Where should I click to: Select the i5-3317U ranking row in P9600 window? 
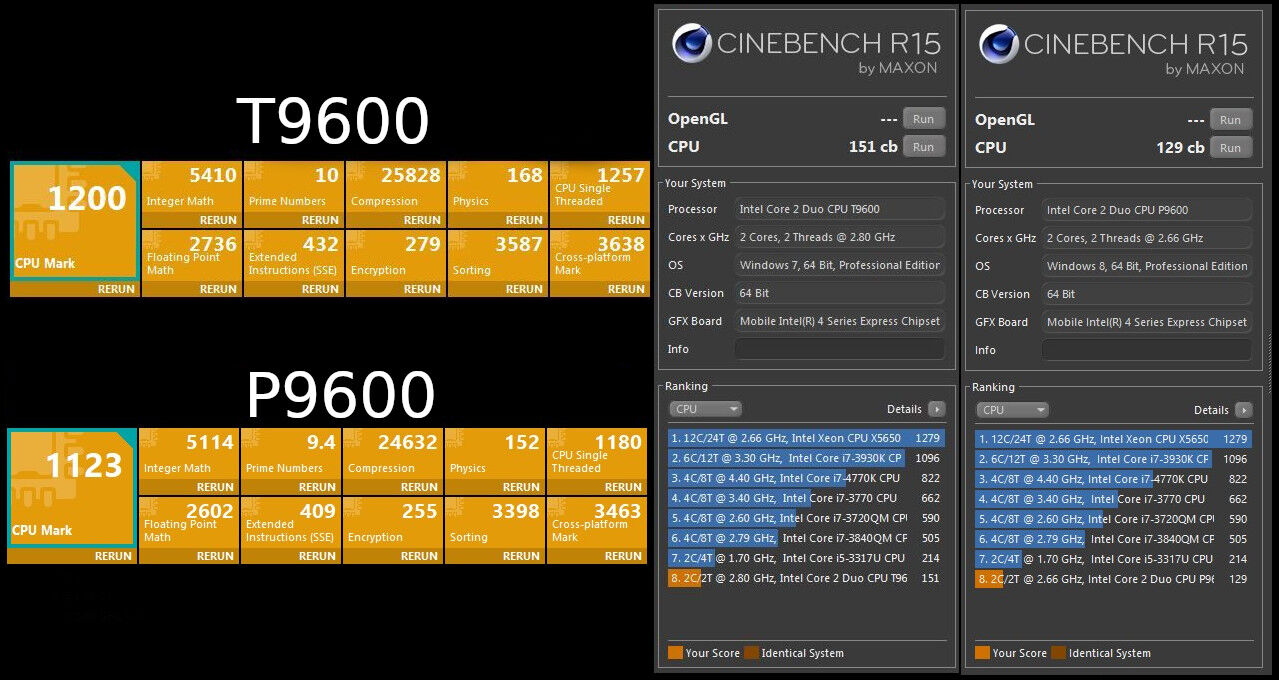coord(1113,559)
